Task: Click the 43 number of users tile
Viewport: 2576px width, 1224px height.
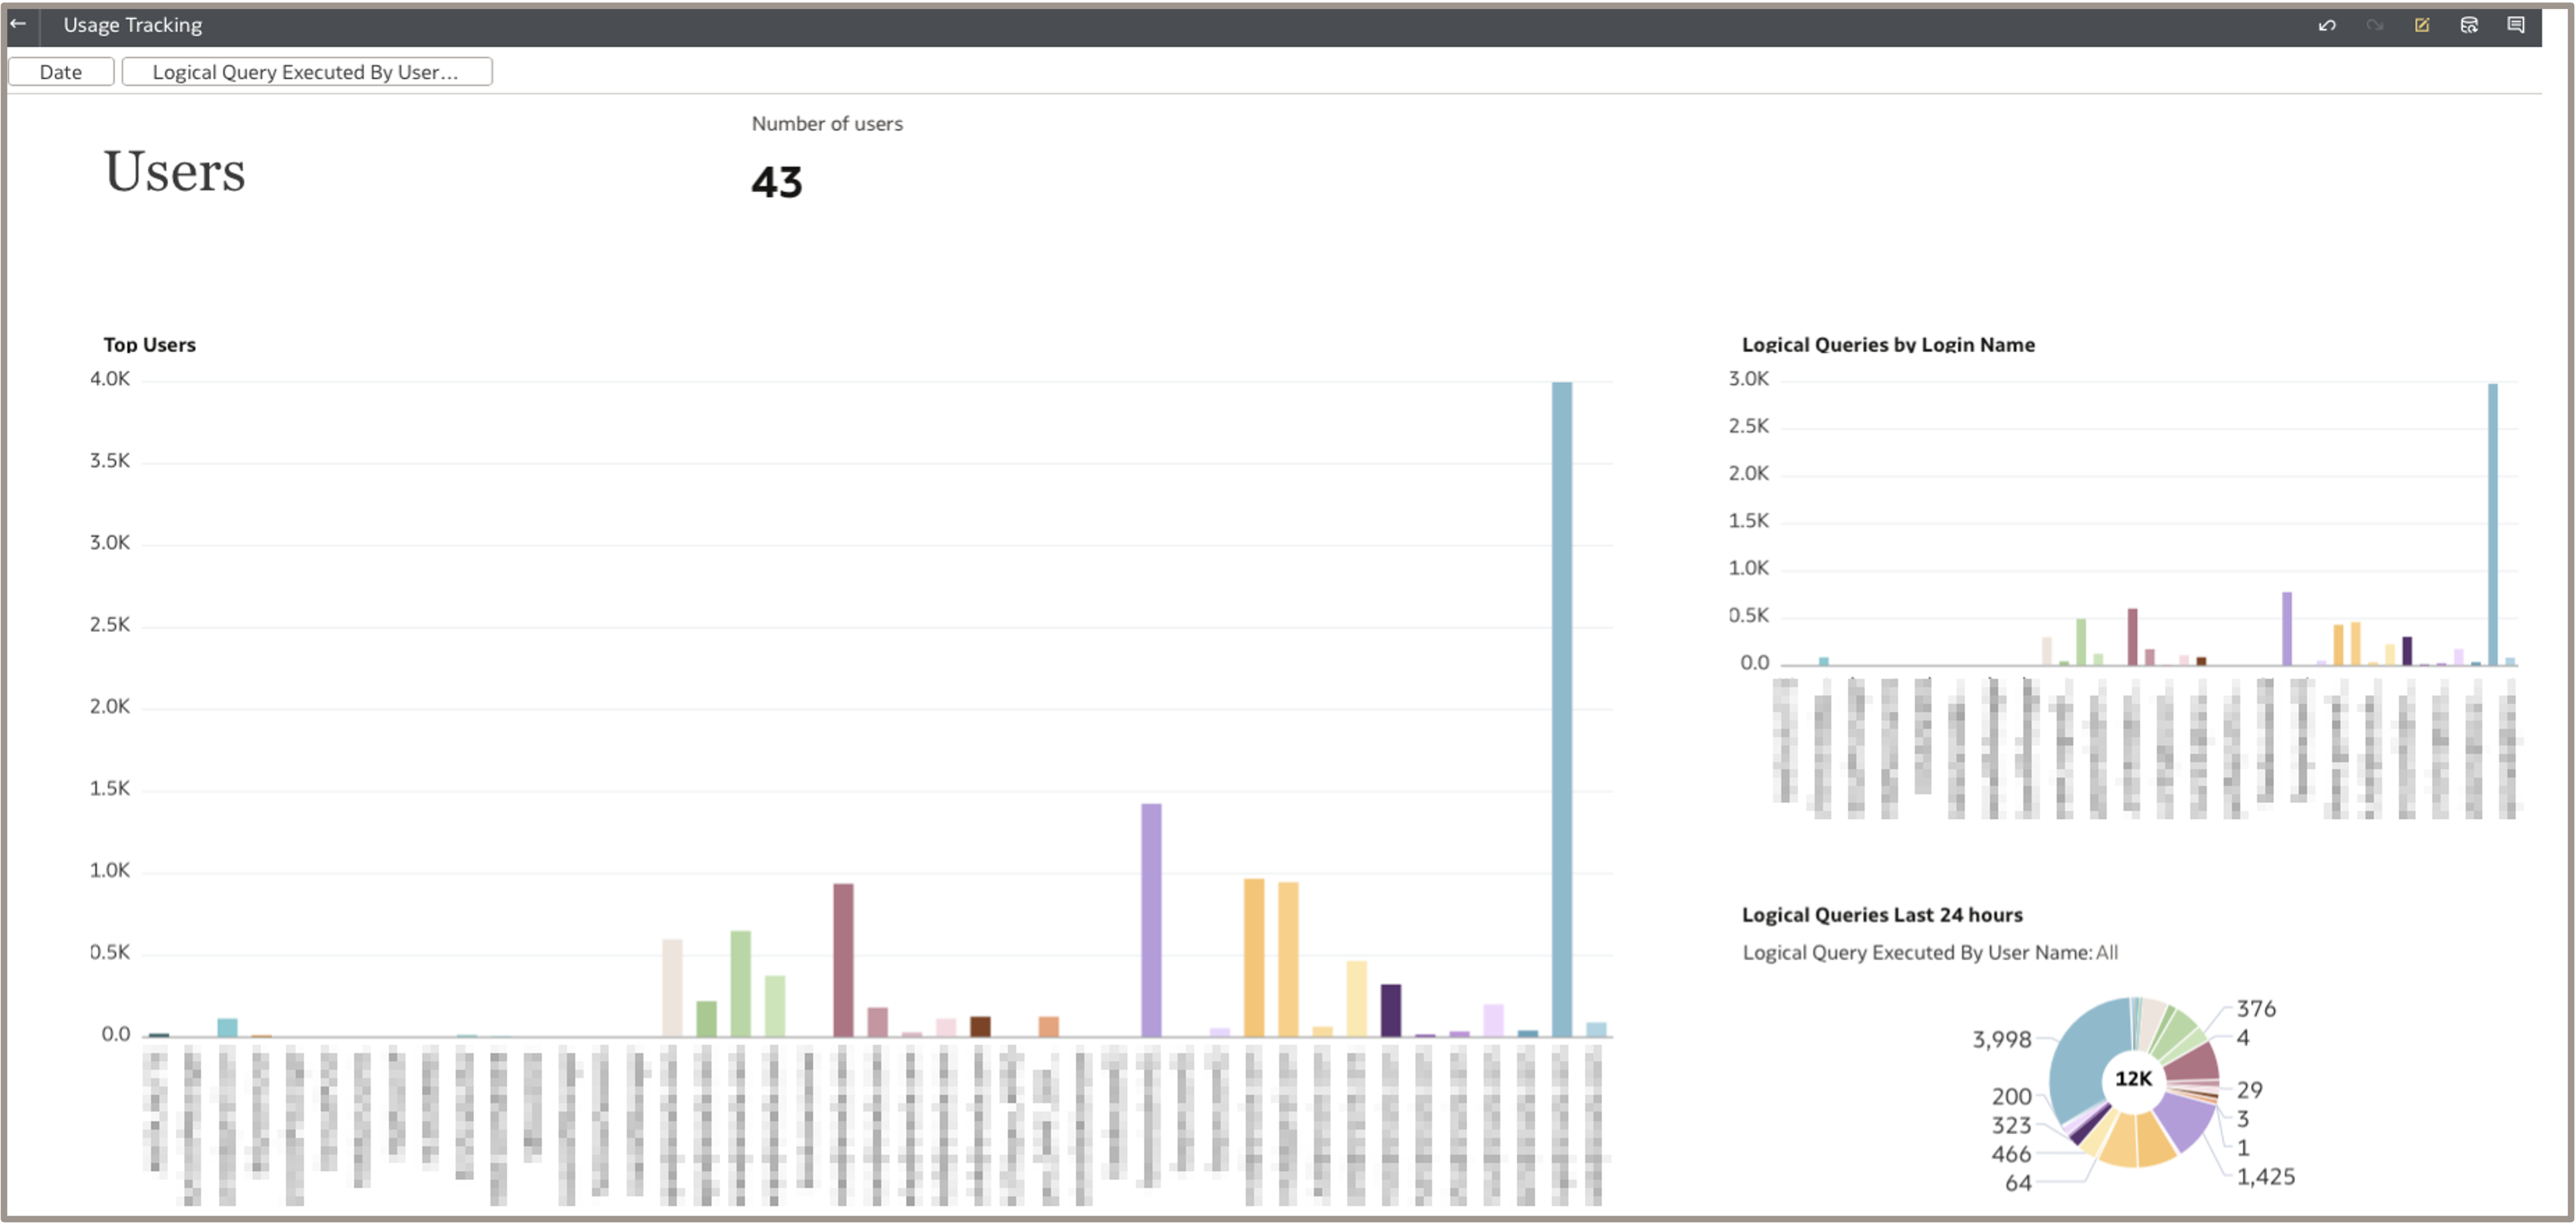Action: (x=777, y=182)
